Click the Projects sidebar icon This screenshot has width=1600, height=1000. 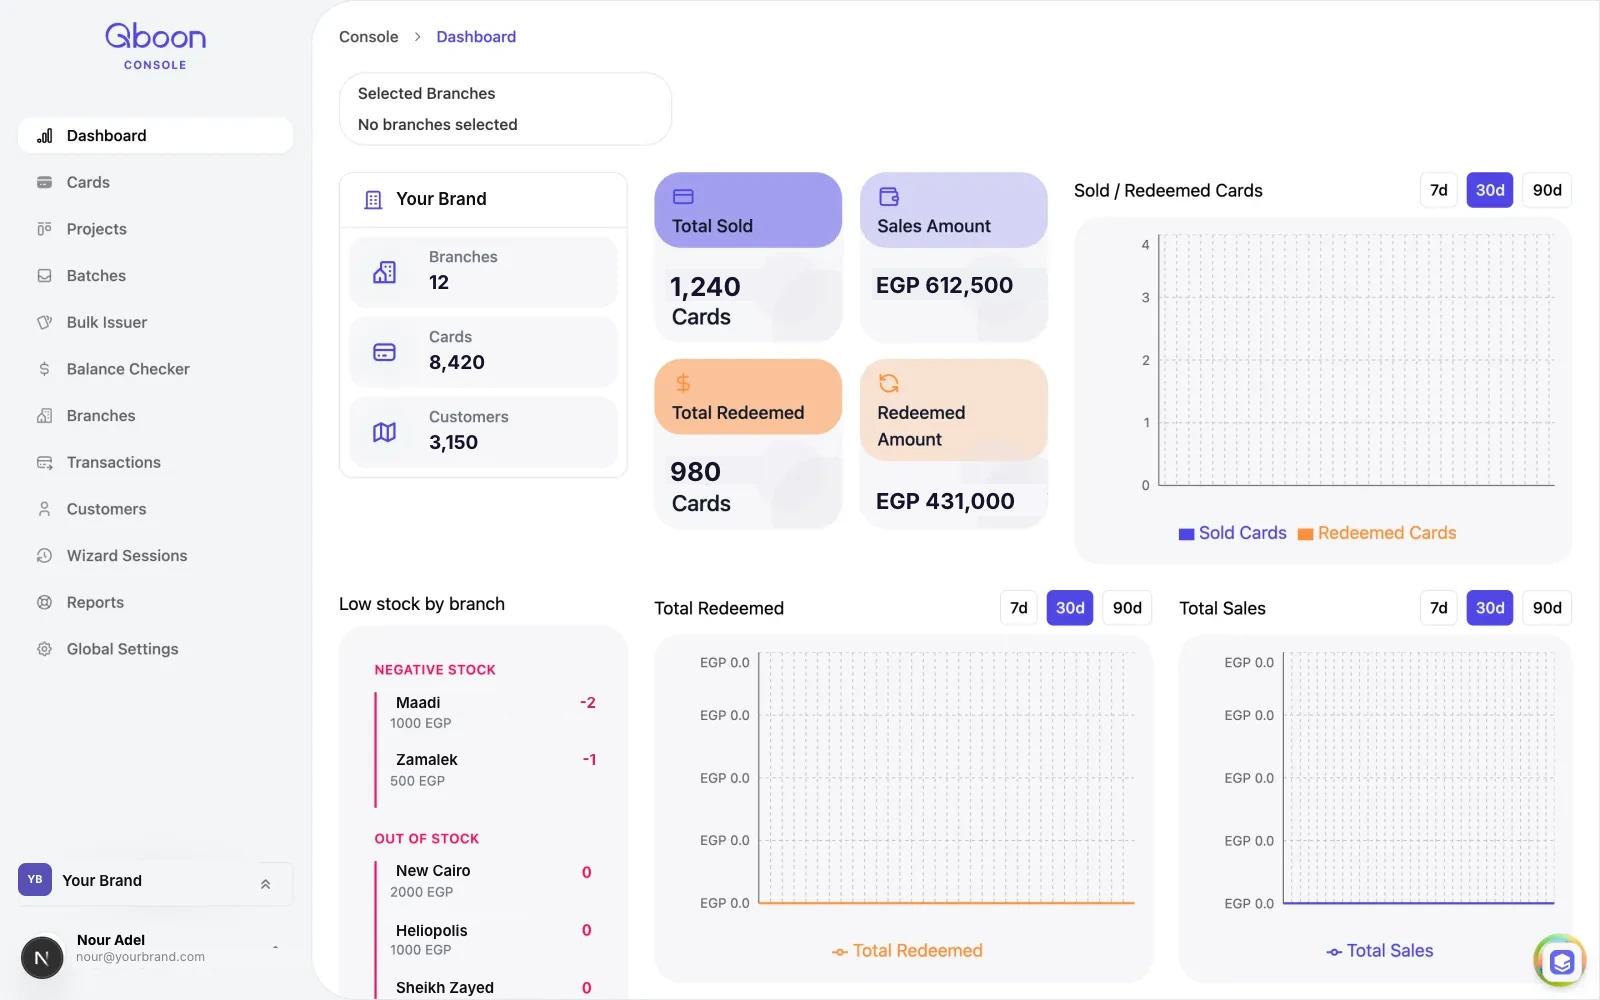point(44,229)
